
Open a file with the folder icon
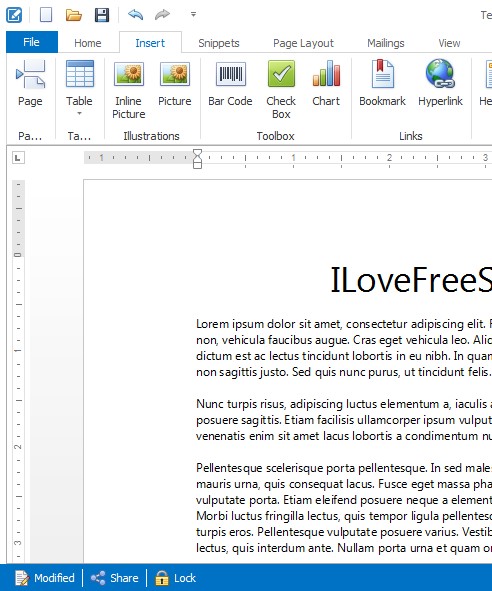(x=74, y=15)
